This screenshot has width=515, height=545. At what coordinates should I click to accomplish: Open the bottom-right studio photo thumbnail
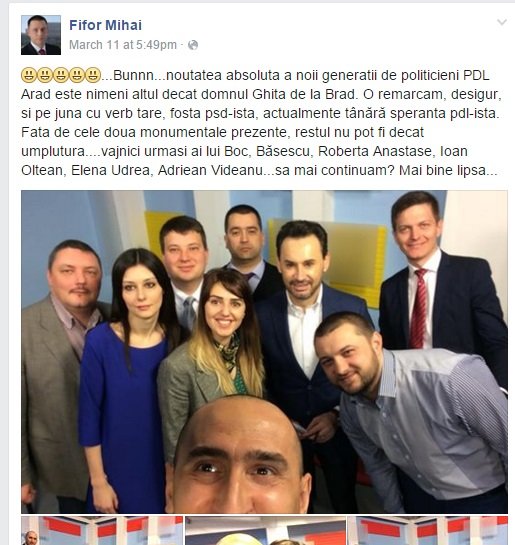click(427, 530)
